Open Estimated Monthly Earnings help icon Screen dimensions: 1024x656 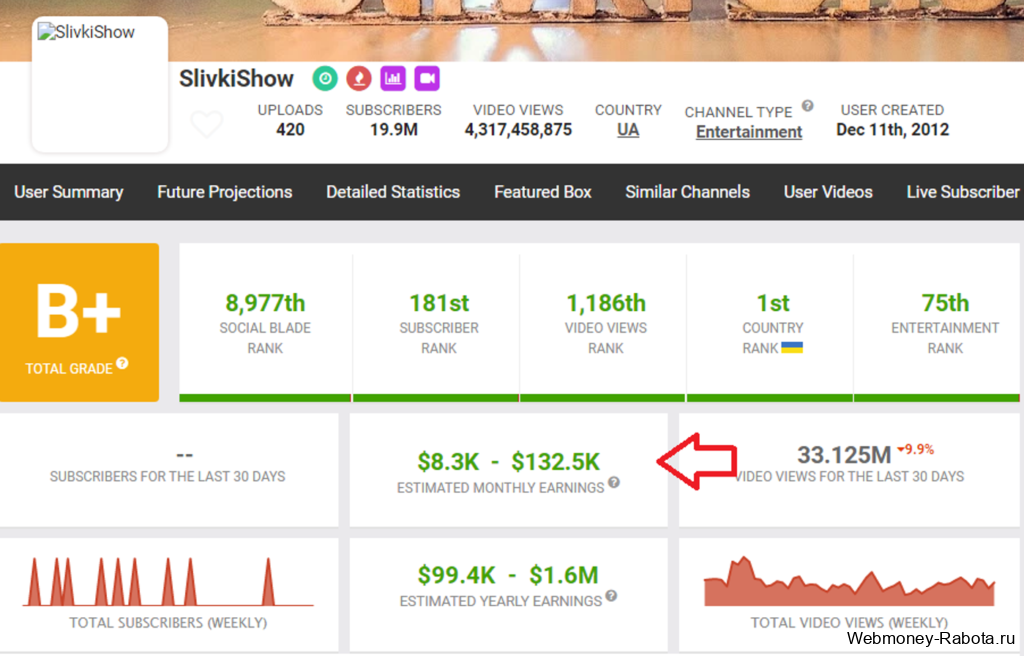point(614,482)
